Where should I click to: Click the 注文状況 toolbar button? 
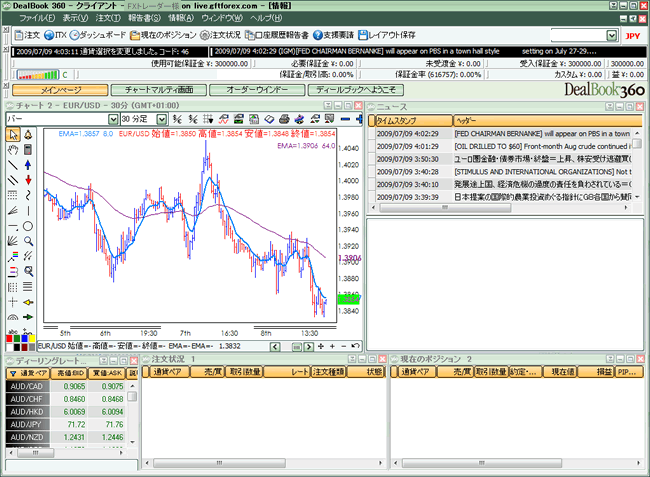point(220,35)
